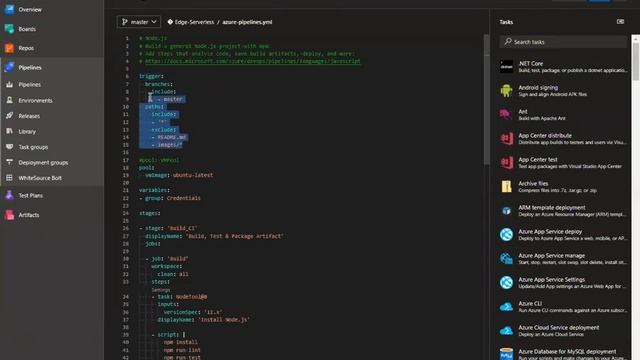Screen dimensions: 640x360
Task: Select the Pipelines hub rocket icon
Action: point(9,67)
